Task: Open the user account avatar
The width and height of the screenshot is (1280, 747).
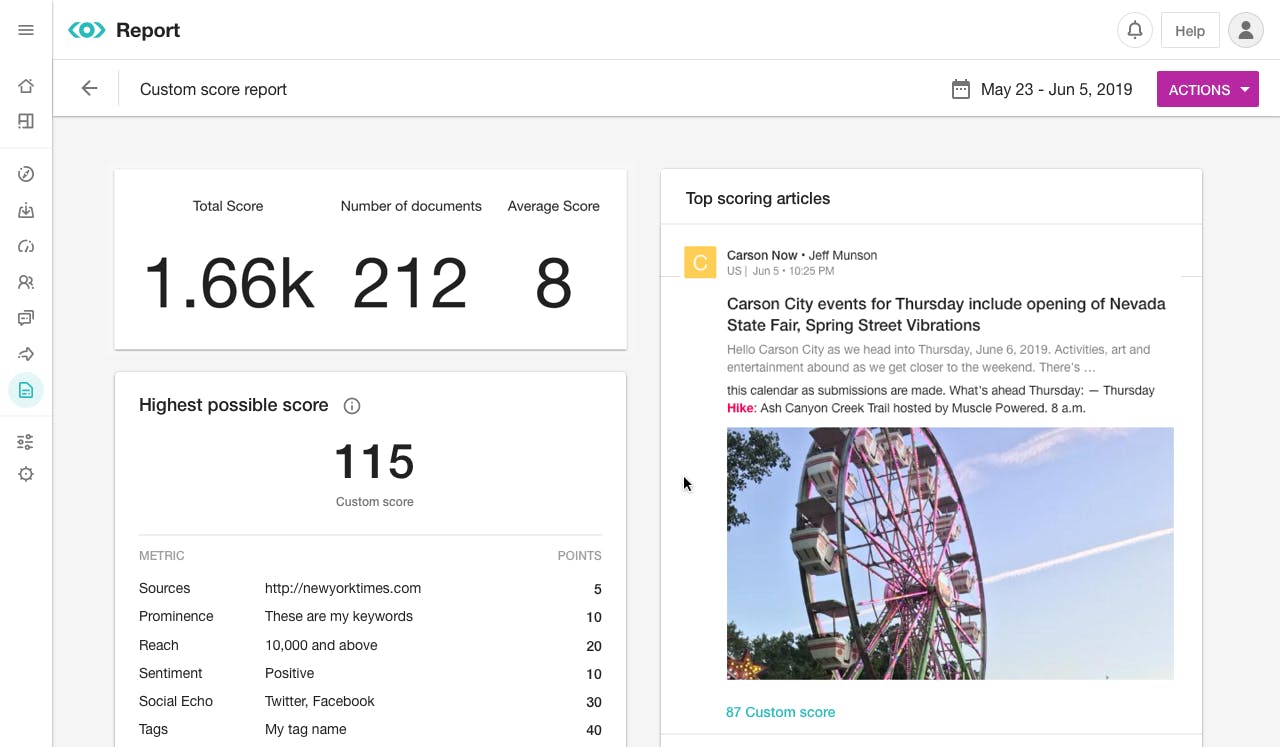Action: pyautogui.click(x=1246, y=30)
